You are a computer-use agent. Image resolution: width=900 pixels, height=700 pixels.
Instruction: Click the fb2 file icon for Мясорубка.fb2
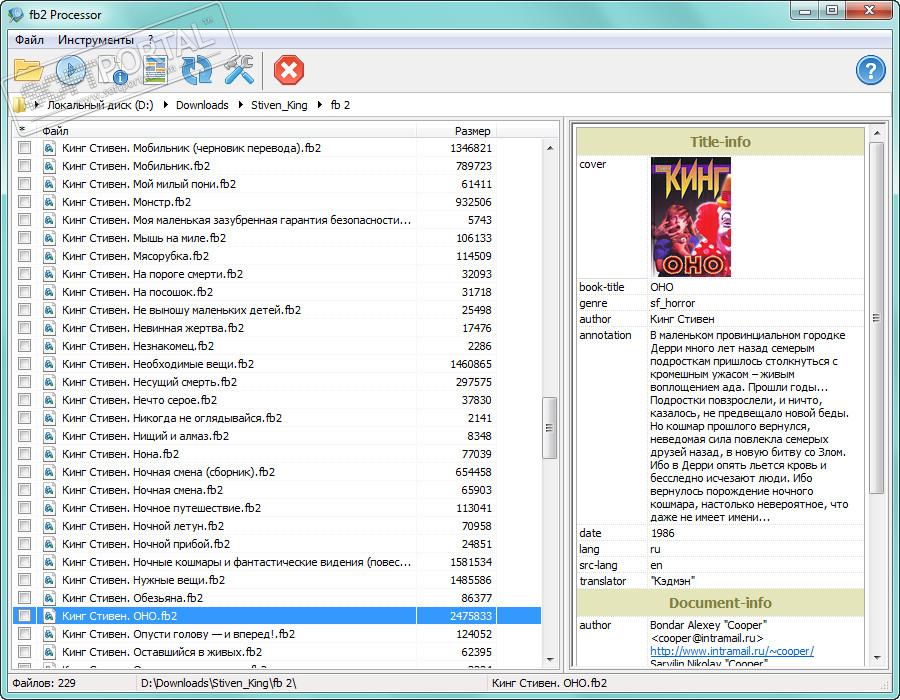point(49,256)
